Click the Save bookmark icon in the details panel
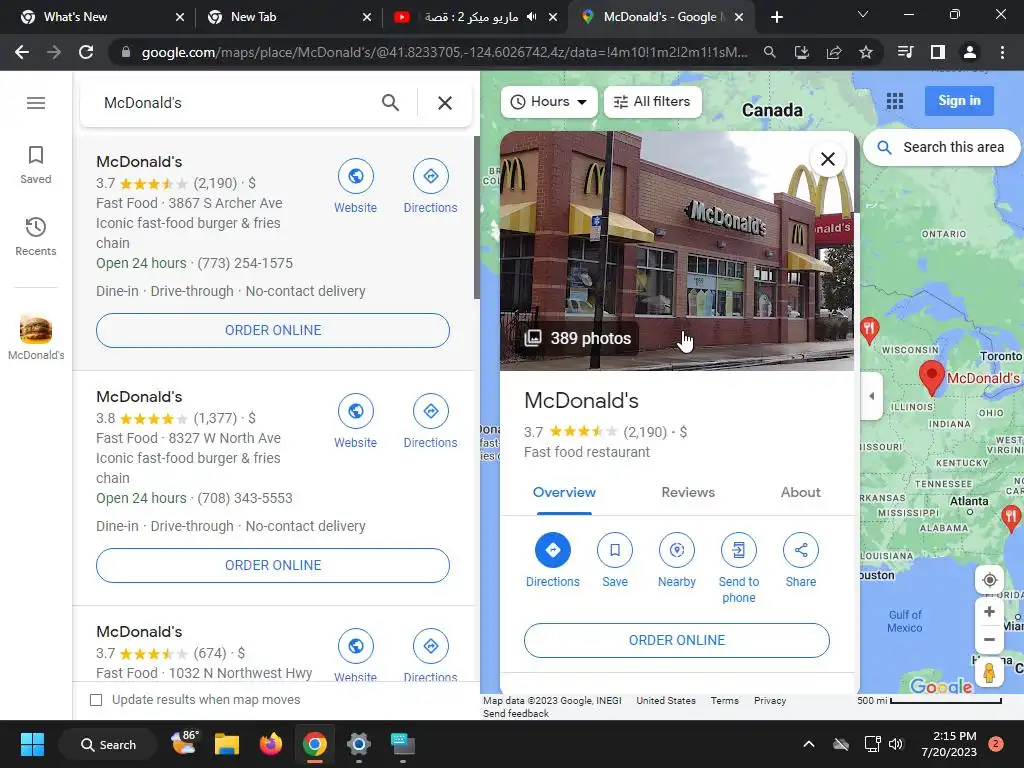The height and width of the screenshot is (768, 1024). click(x=615, y=551)
